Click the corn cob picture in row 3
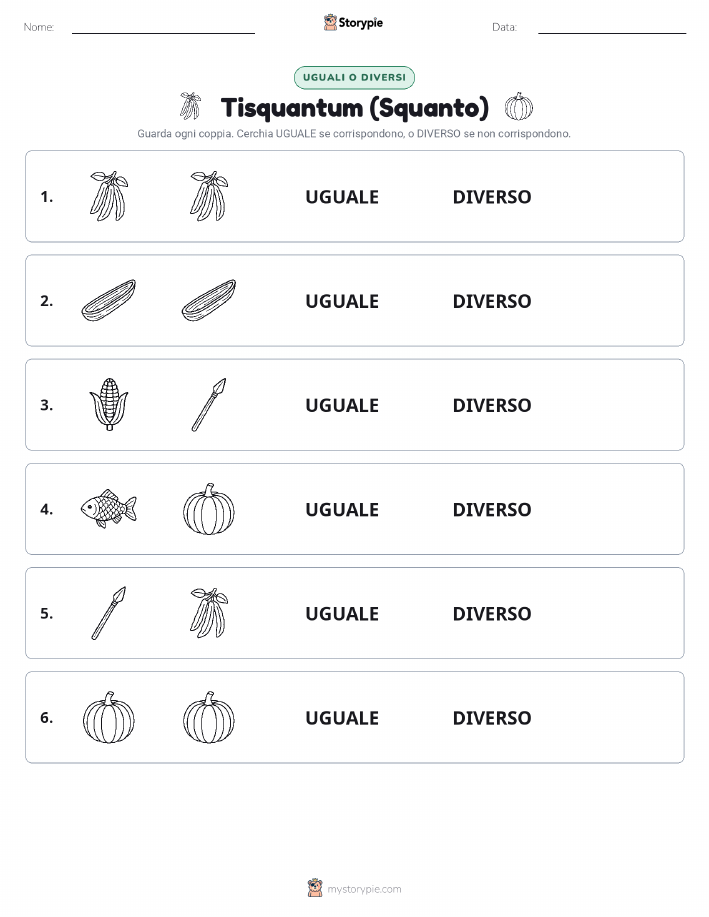This screenshot has height=917, width=709. click(x=109, y=405)
